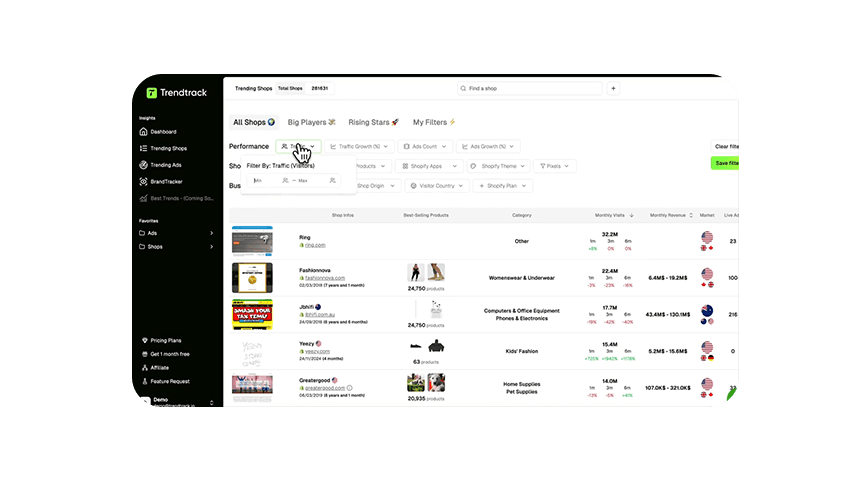Image resolution: width=854 pixels, height=480 pixels.
Task: Open the Shopify Theme filter dropdown
Action: 498,166
